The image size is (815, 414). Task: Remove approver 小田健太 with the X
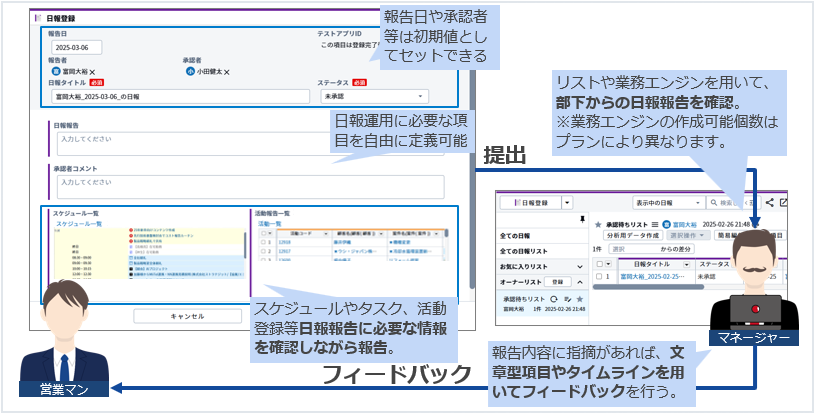tap(227, 72)
